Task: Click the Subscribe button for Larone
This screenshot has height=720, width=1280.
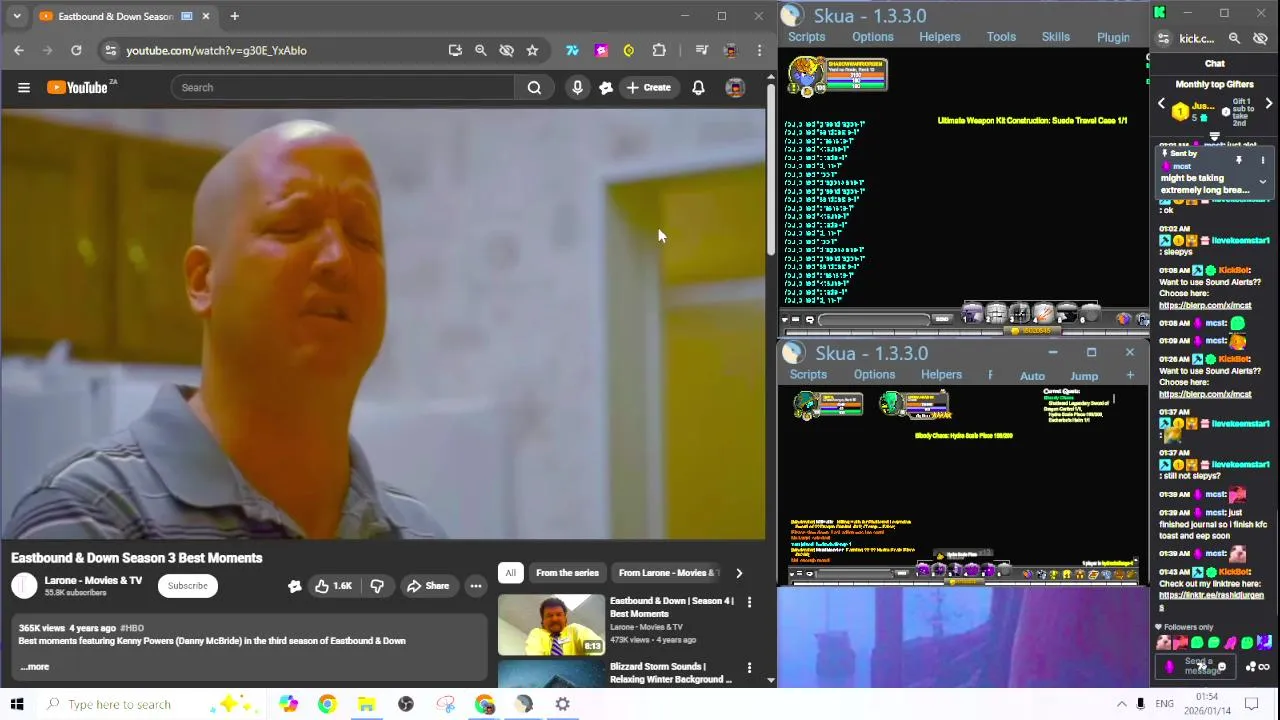Action: (x=187, y=586)
